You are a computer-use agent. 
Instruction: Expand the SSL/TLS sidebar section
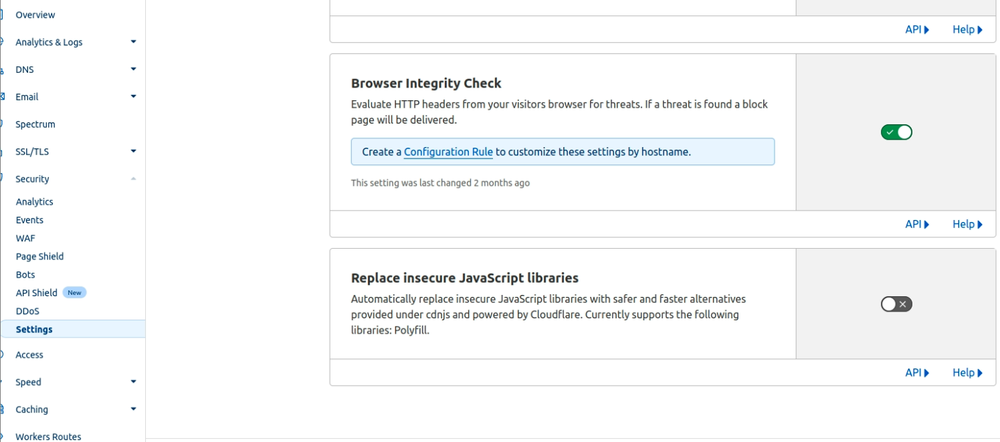point(133,152)
